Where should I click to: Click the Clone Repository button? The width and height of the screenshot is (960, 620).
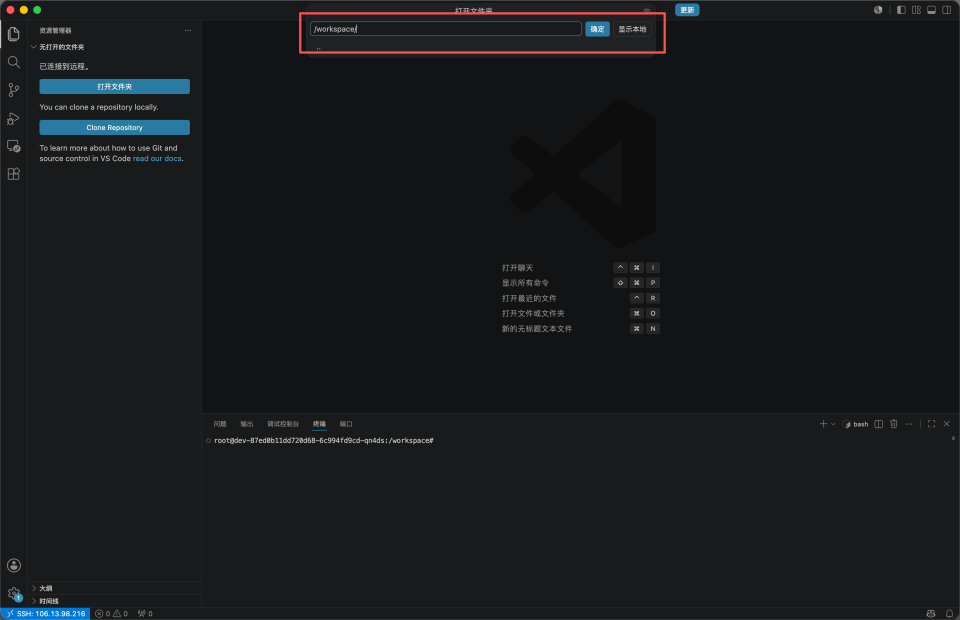[x=114, y=127]
